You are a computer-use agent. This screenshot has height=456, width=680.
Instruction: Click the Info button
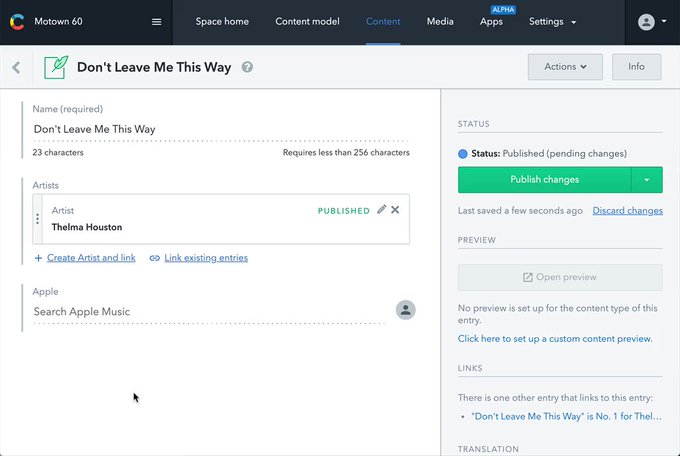tap(637, 67)
